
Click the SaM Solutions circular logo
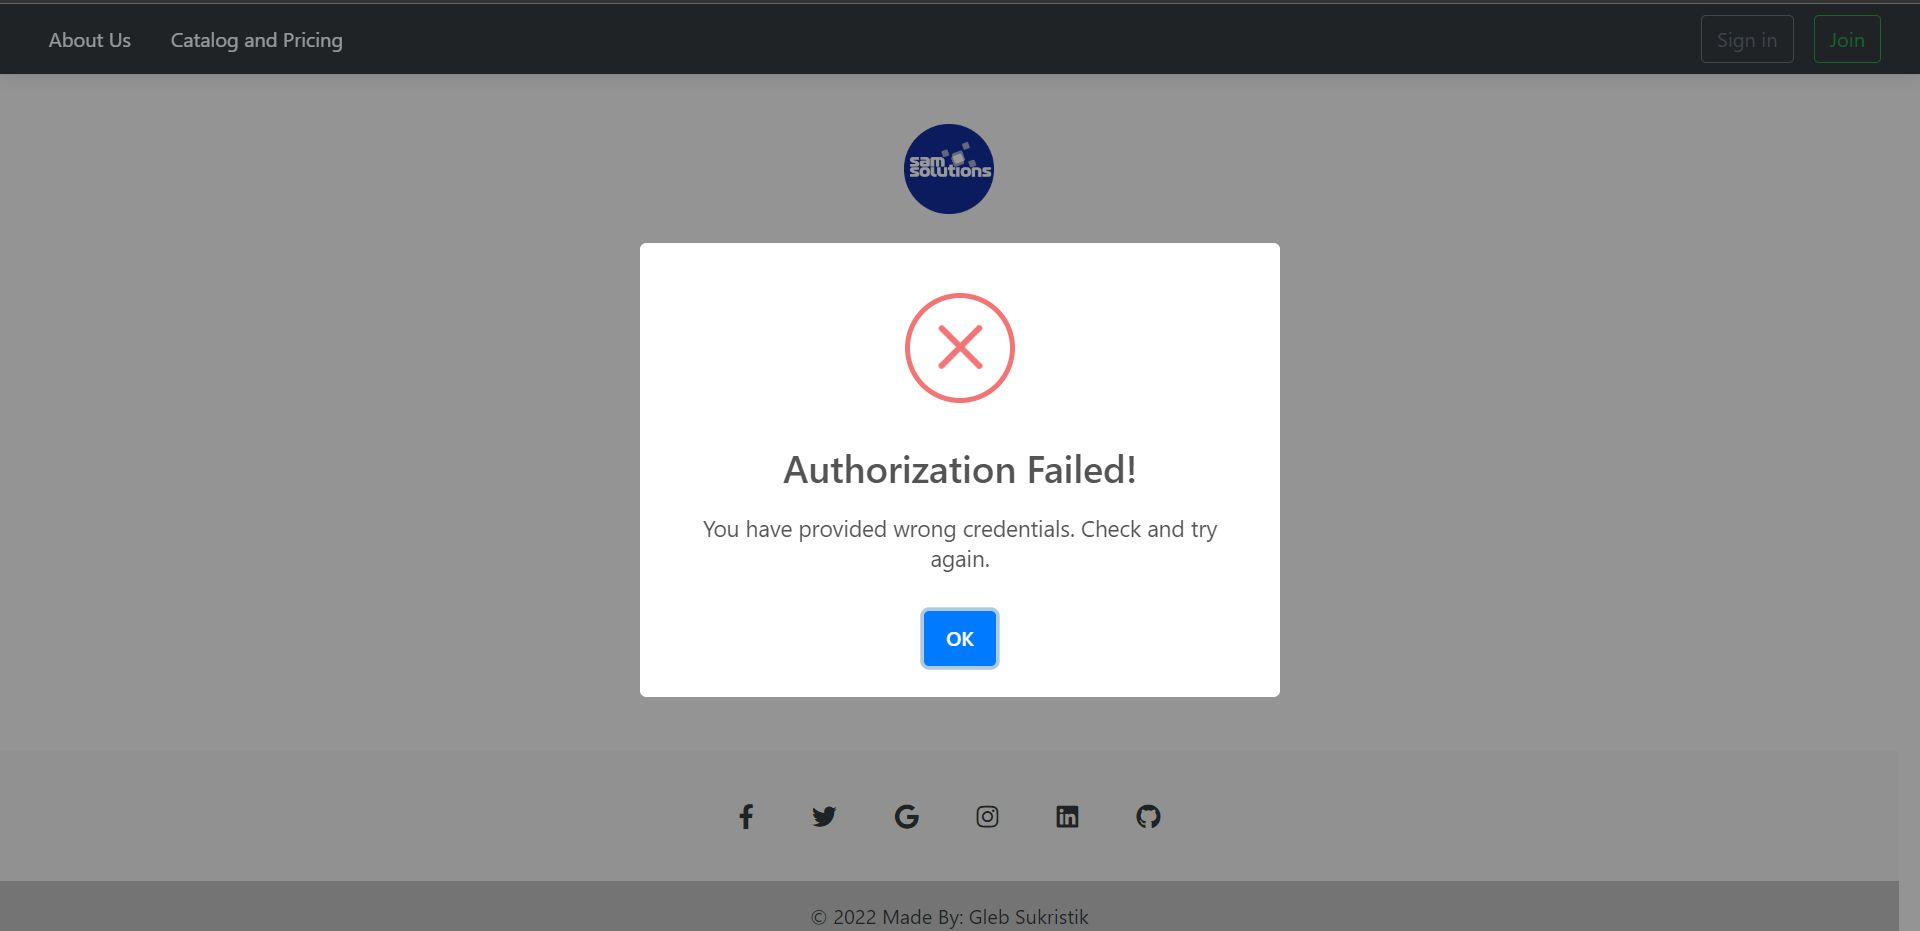coord(948,168)
